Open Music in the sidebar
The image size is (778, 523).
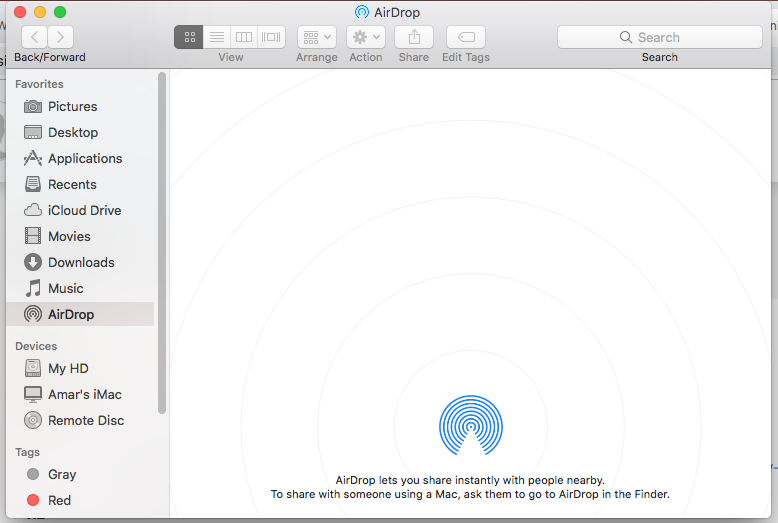[80, 288]
